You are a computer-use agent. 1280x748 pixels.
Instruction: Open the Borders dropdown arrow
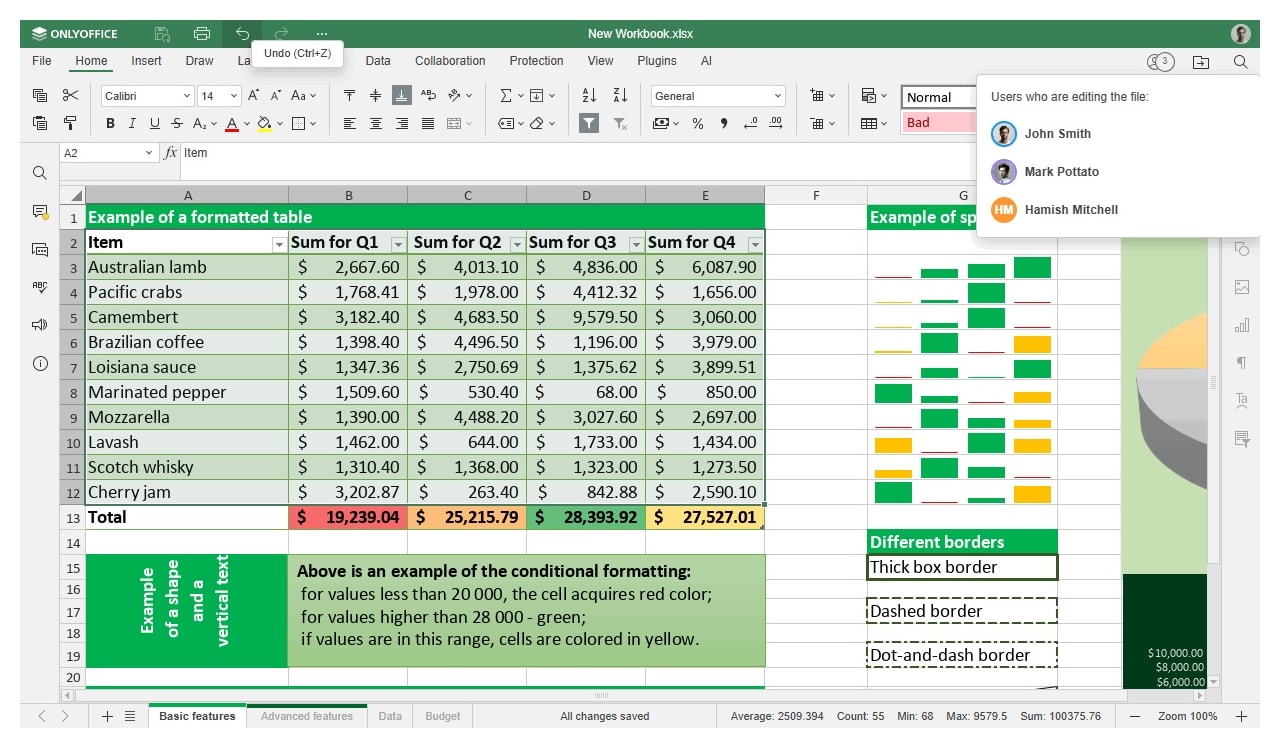click(312, 124)
